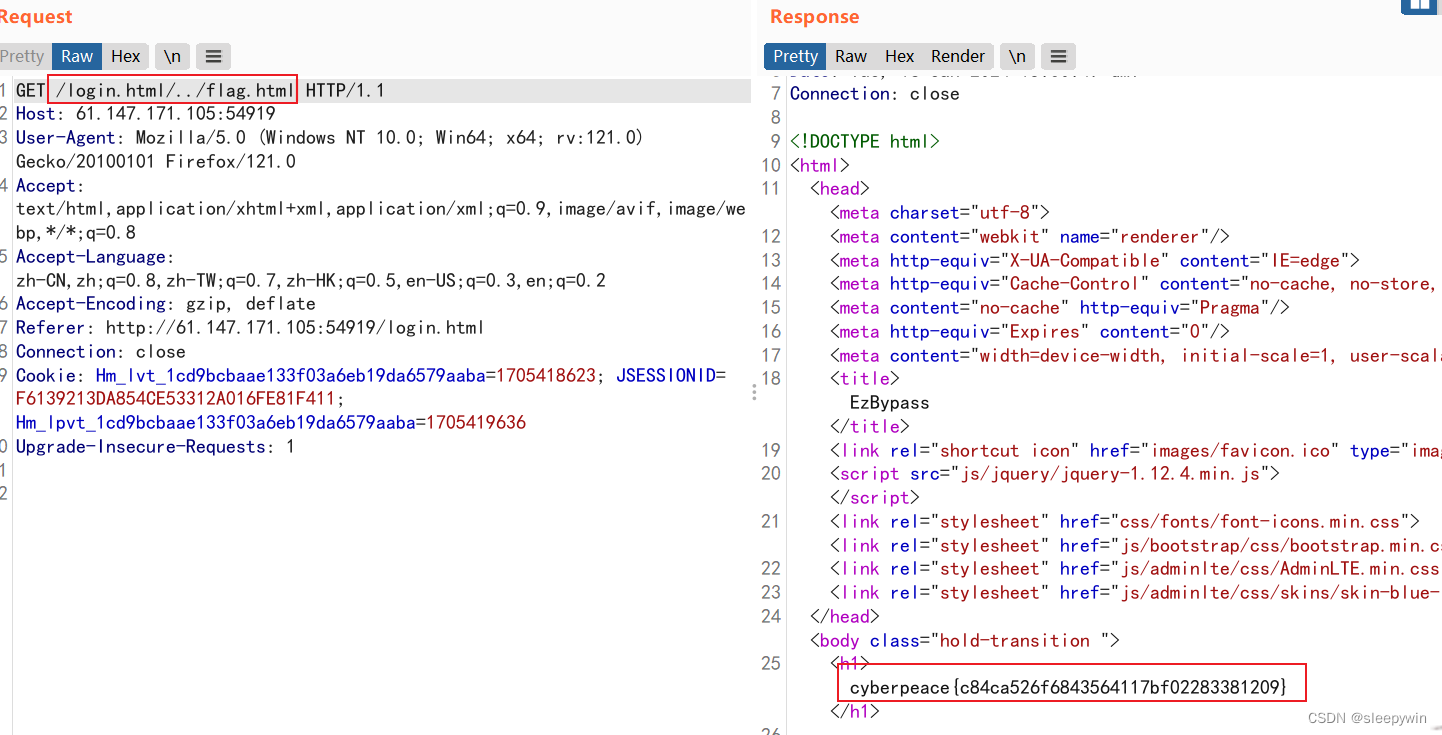Click the layout toggle icon at top right
Screen dimensions: 1442x735
1420,6
